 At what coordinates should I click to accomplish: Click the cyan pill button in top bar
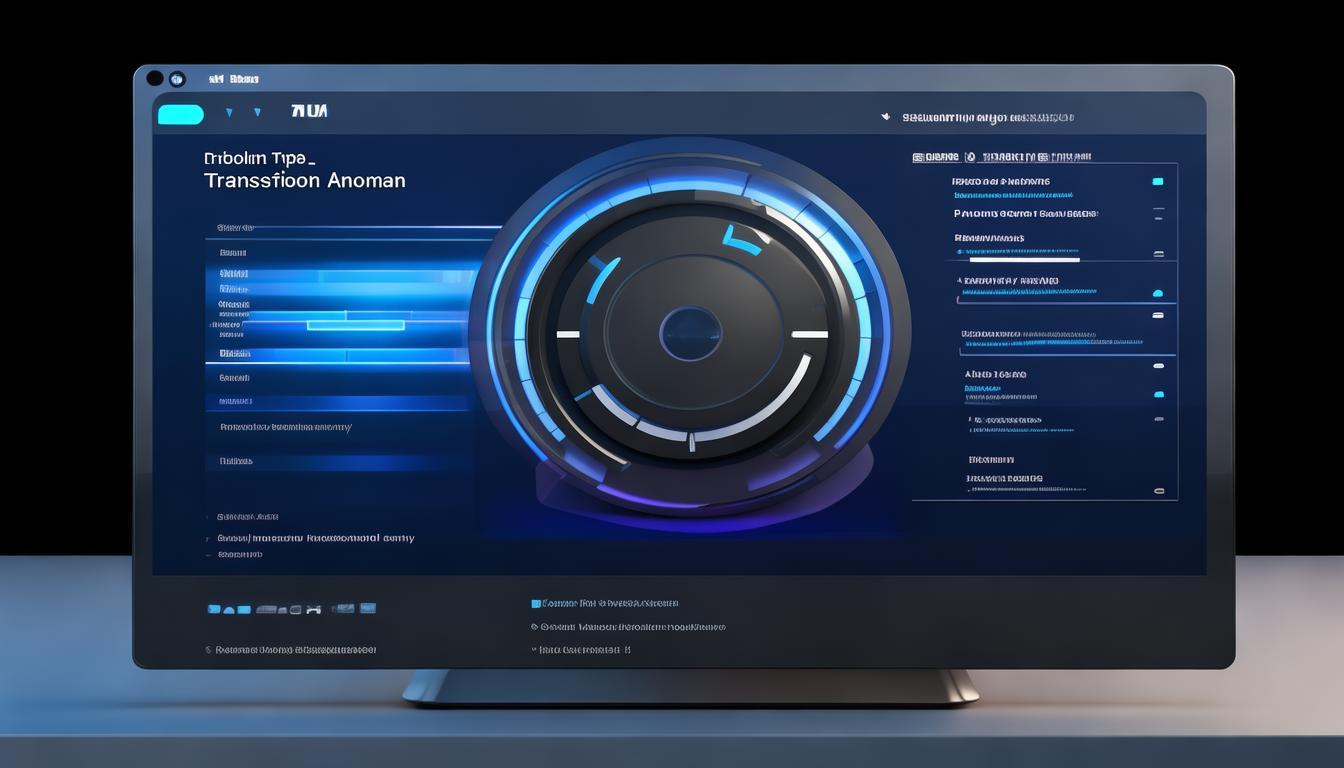(181, 115)
